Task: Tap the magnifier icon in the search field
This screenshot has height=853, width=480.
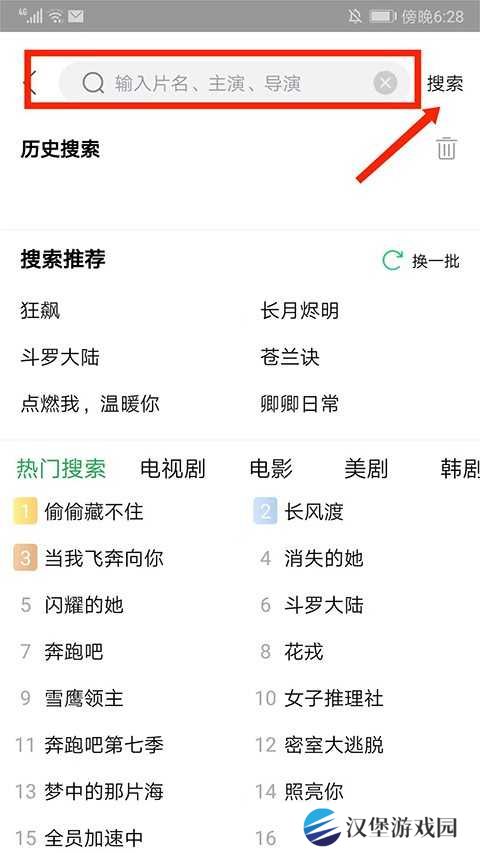Action: pos(93,83)
